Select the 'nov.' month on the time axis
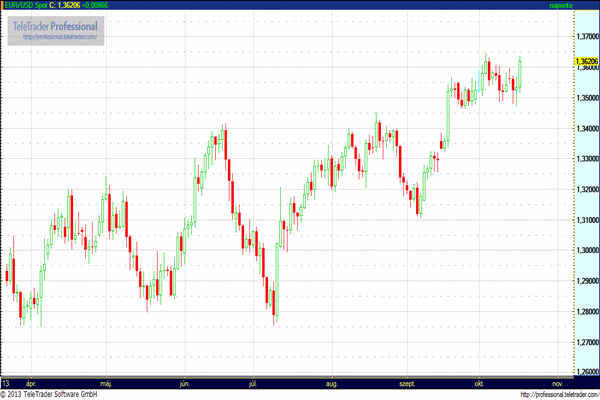 tap(557, 382)
